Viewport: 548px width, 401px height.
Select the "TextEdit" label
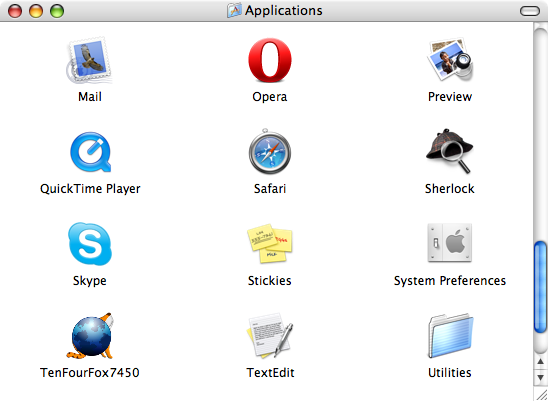(270, 373)
